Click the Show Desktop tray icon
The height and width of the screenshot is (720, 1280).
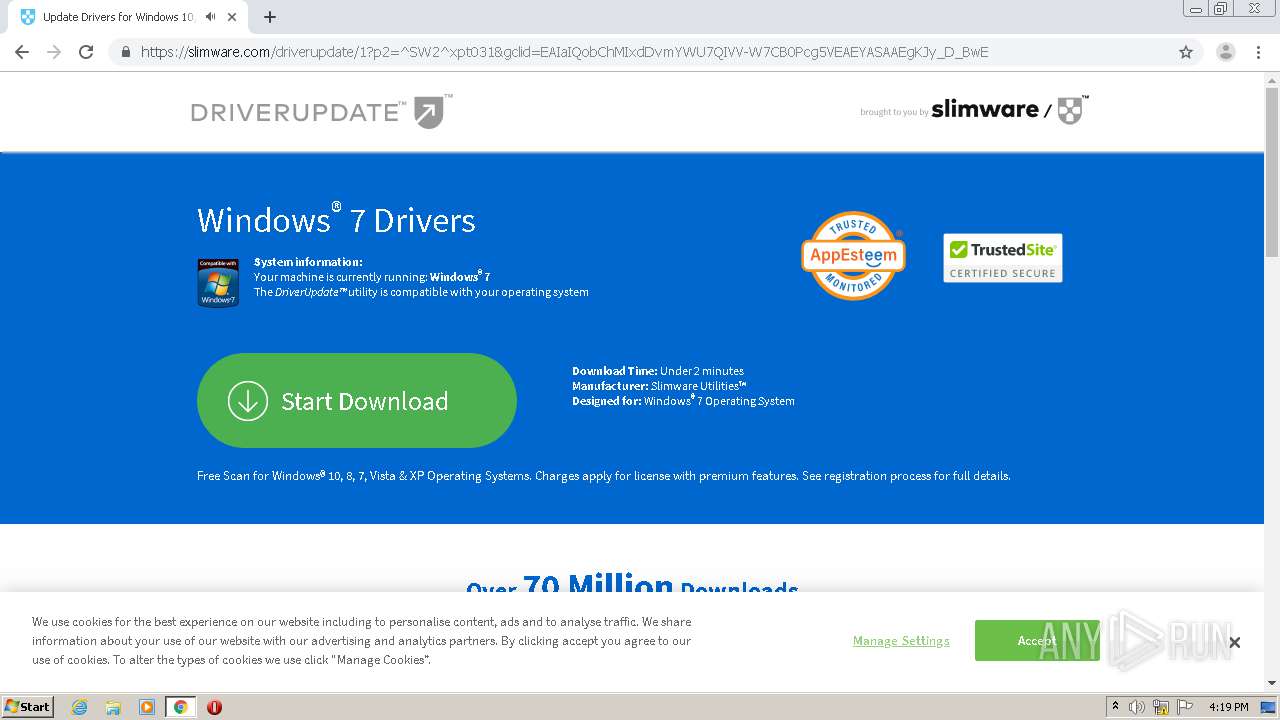coord(1269,707)
